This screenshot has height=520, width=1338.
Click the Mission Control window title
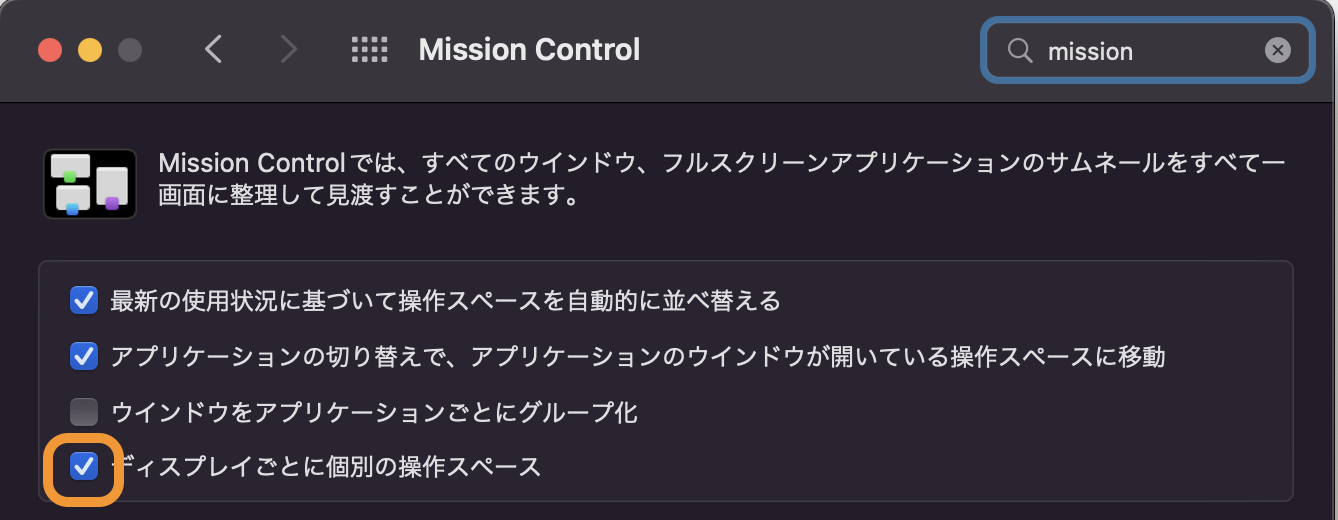click(x=529, y=49)
